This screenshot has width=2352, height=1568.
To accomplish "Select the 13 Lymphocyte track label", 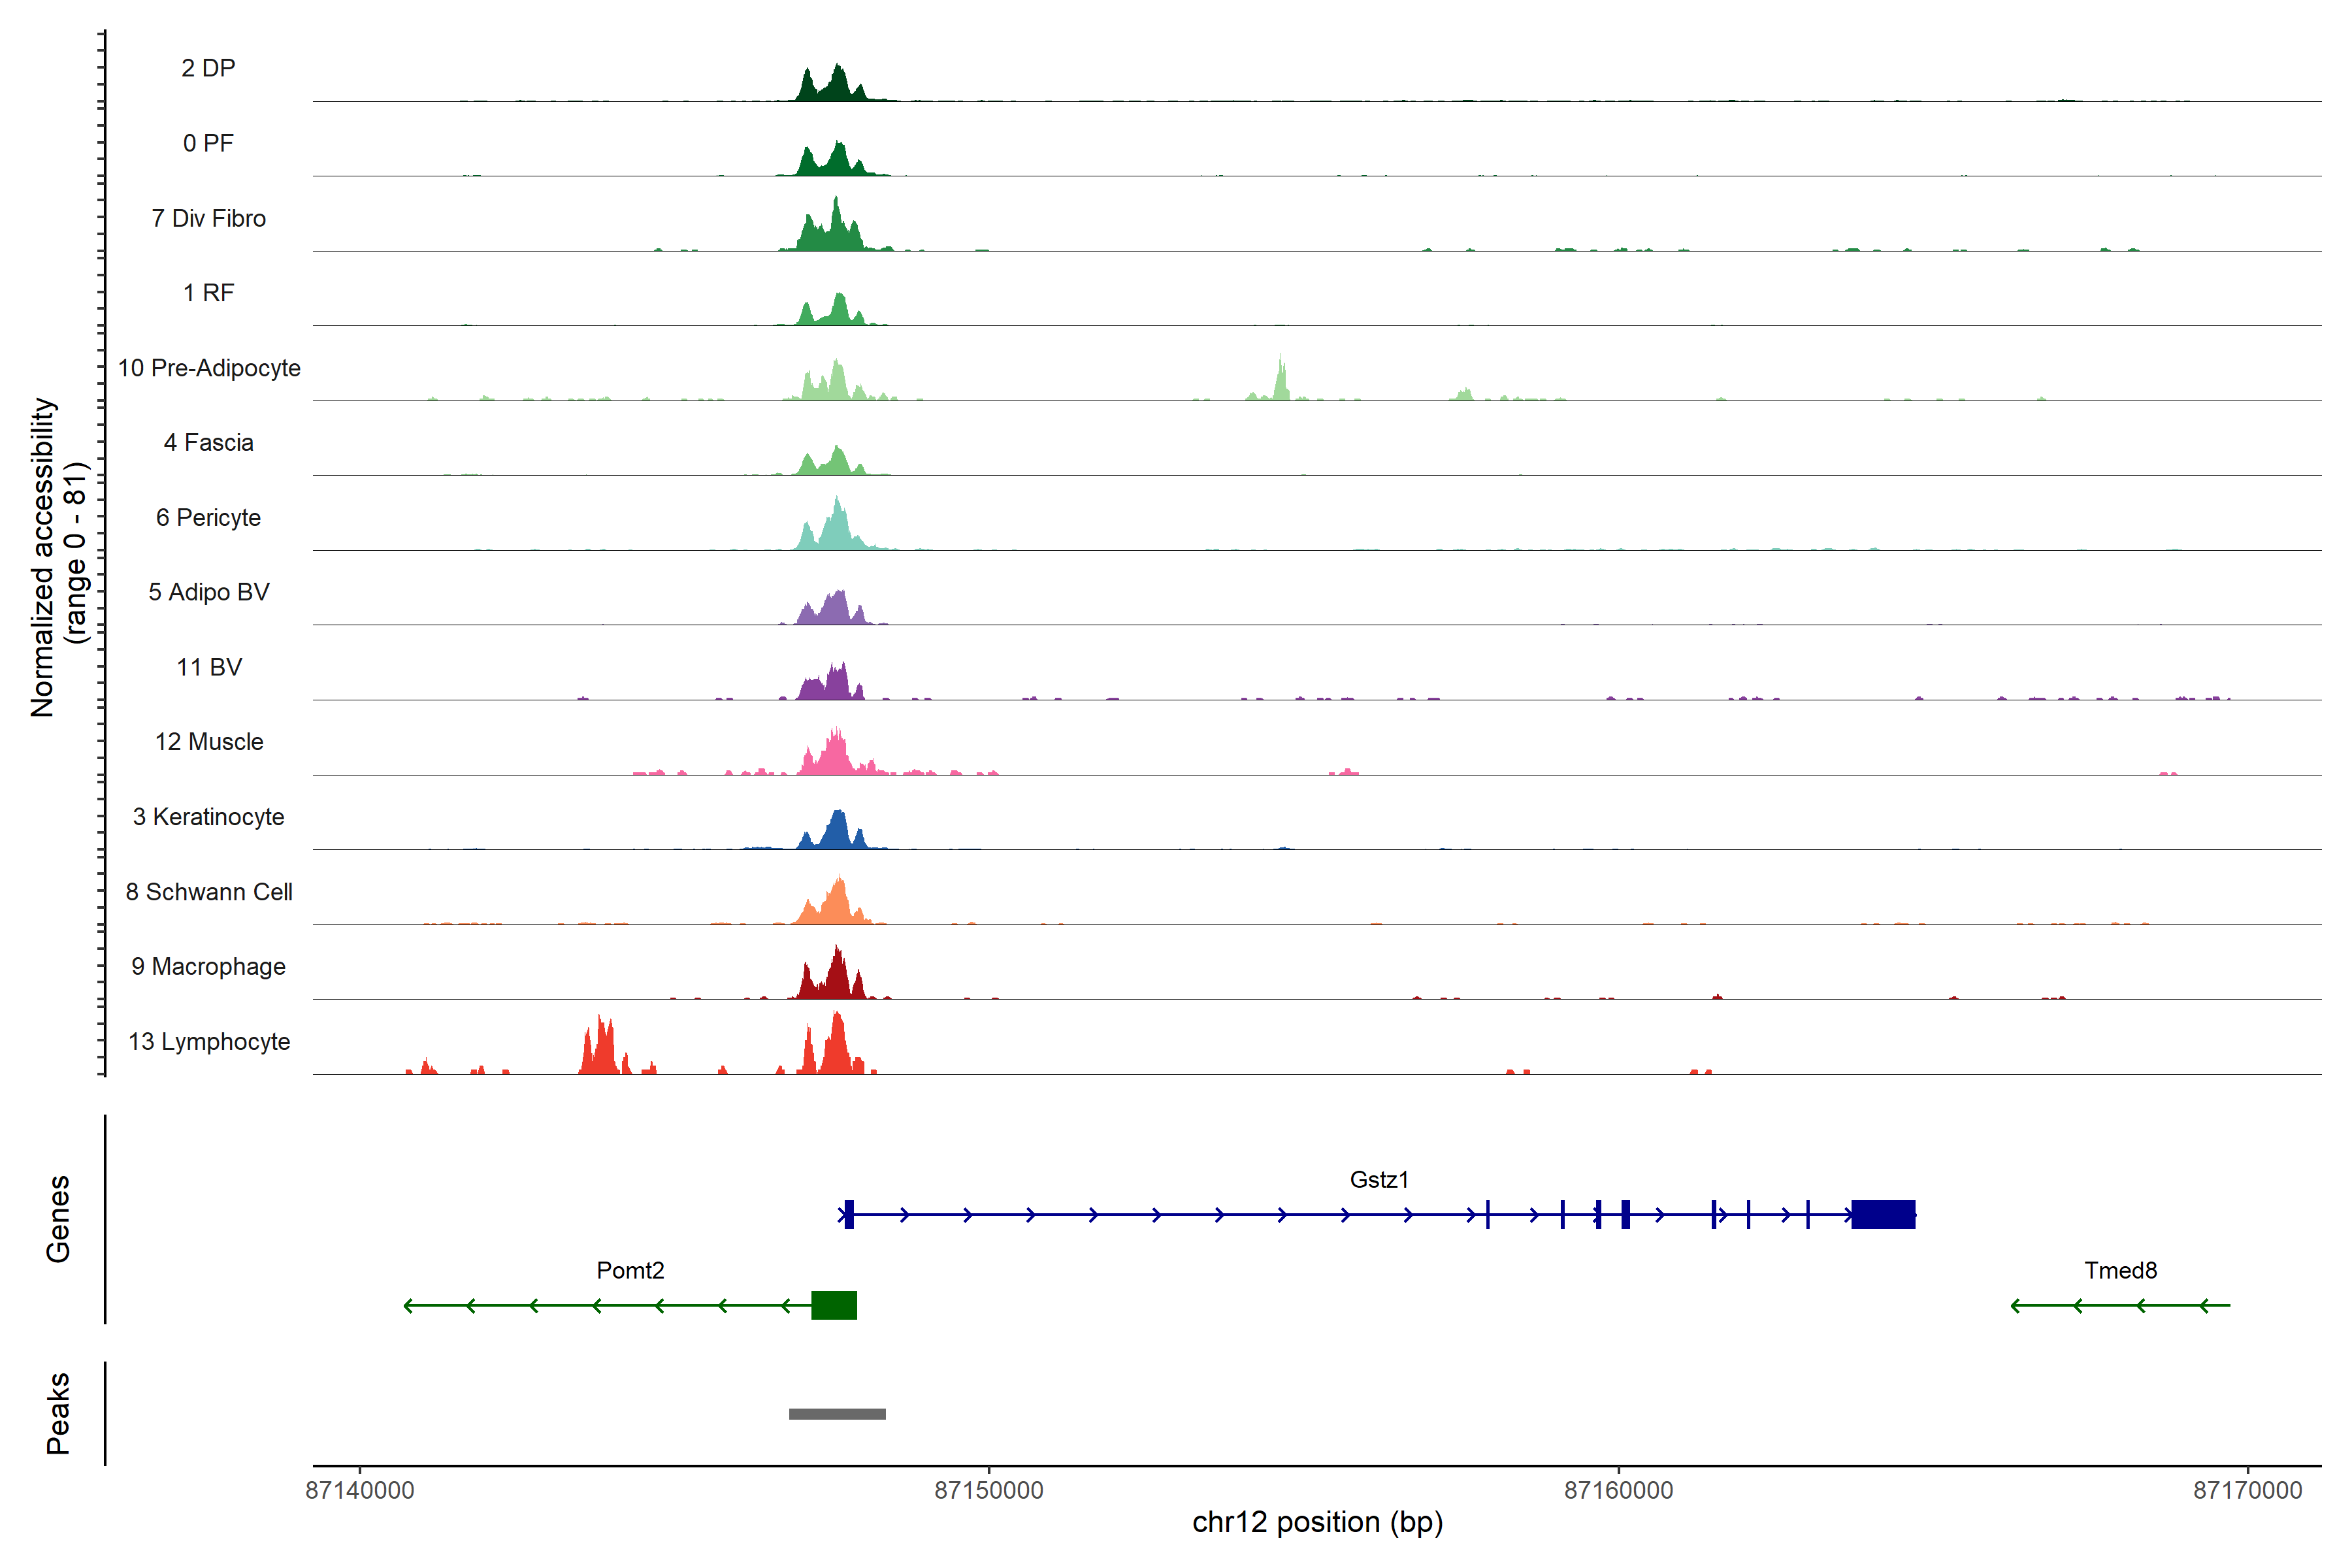I will tap(209, 1041).
